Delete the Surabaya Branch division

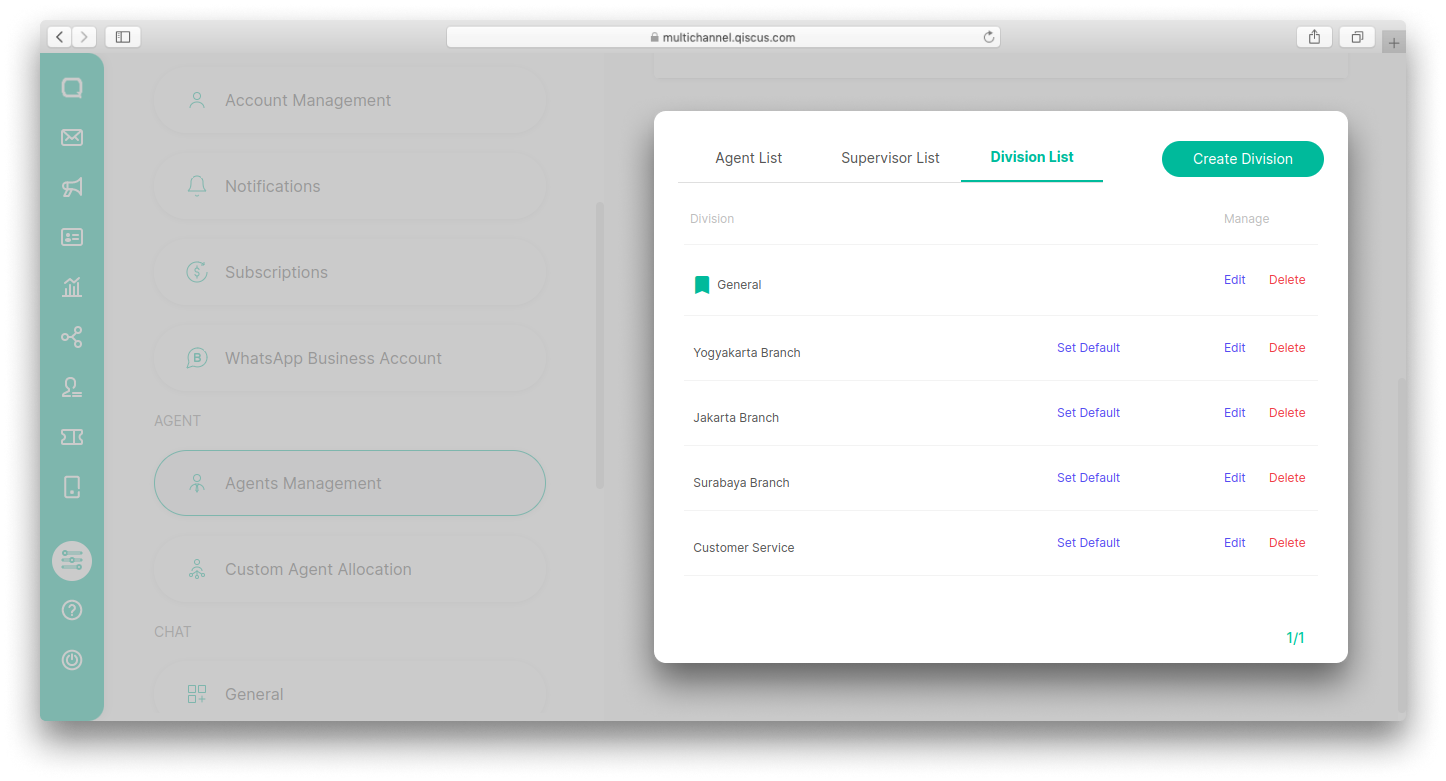1287,478
